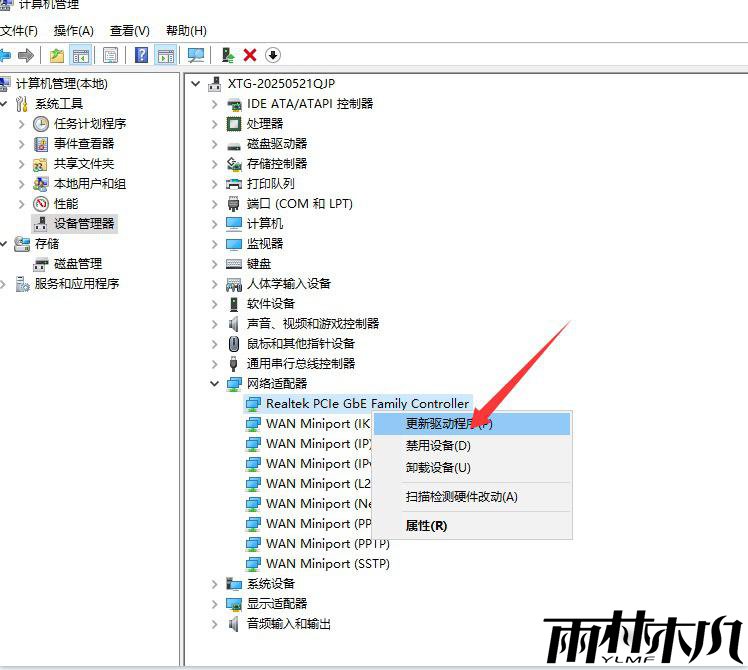Collapse the 网络适配器 category
Viewport: 748px width, 670px height.
click(214, 384)
